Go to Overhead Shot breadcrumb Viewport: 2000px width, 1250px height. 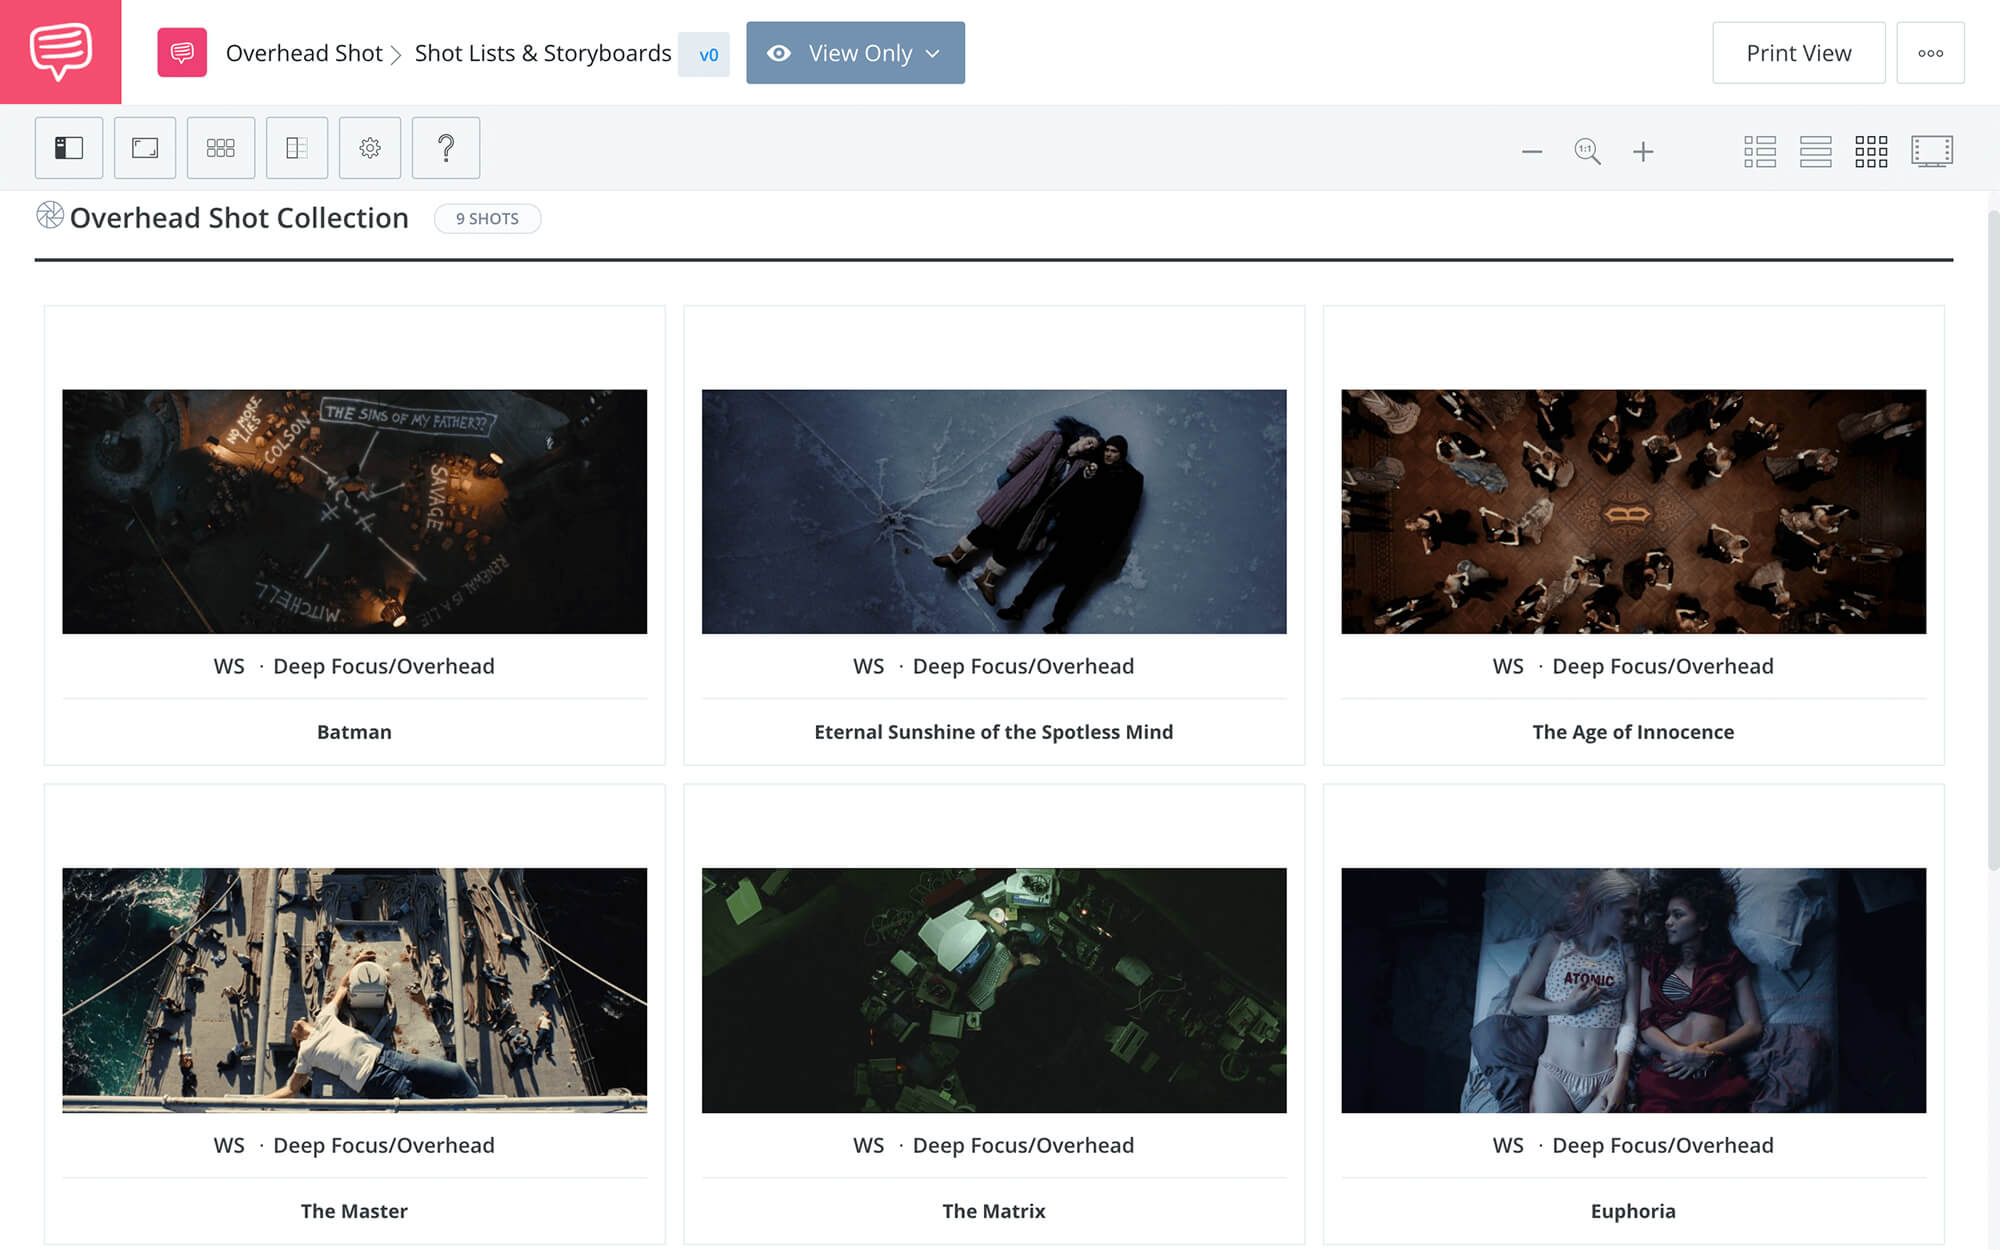[304, 53]
